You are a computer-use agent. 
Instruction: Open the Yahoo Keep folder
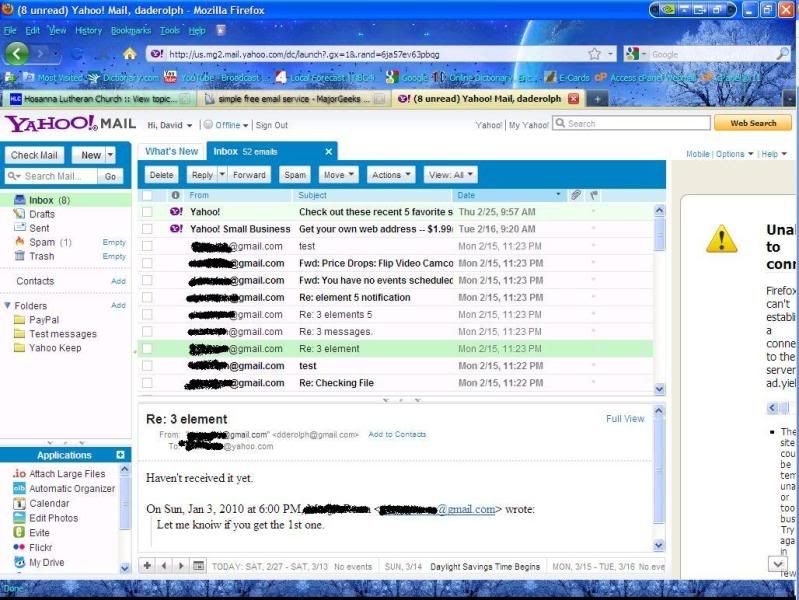tap(55, 348)
